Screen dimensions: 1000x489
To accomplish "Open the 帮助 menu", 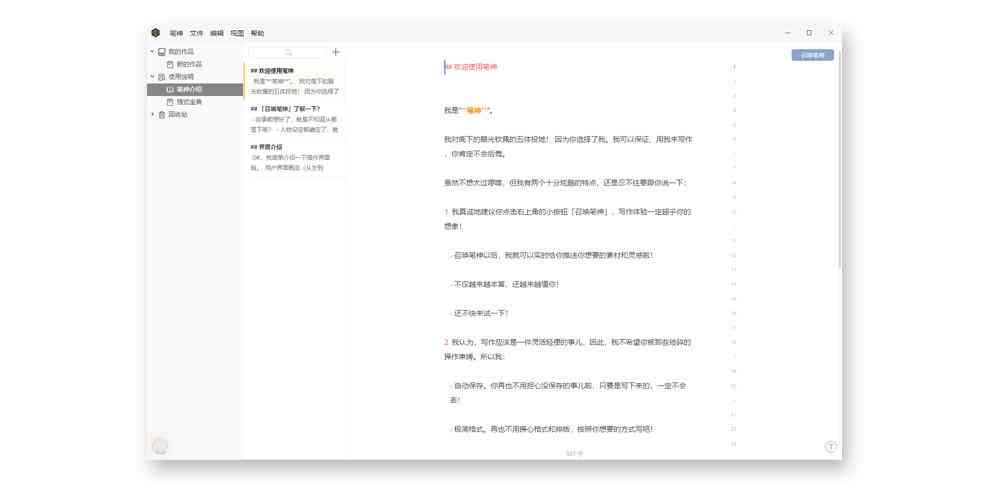I will tap(258, 33).
